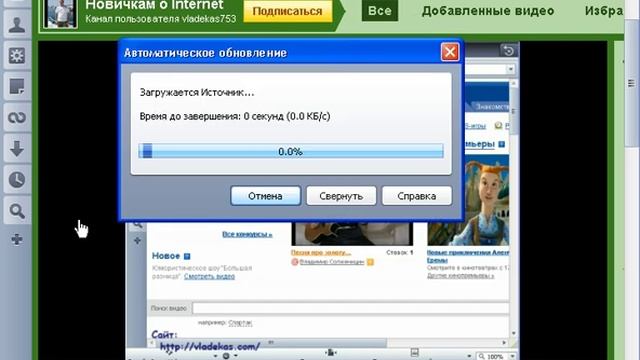Open the Все конкурсы link

[247, 234]
